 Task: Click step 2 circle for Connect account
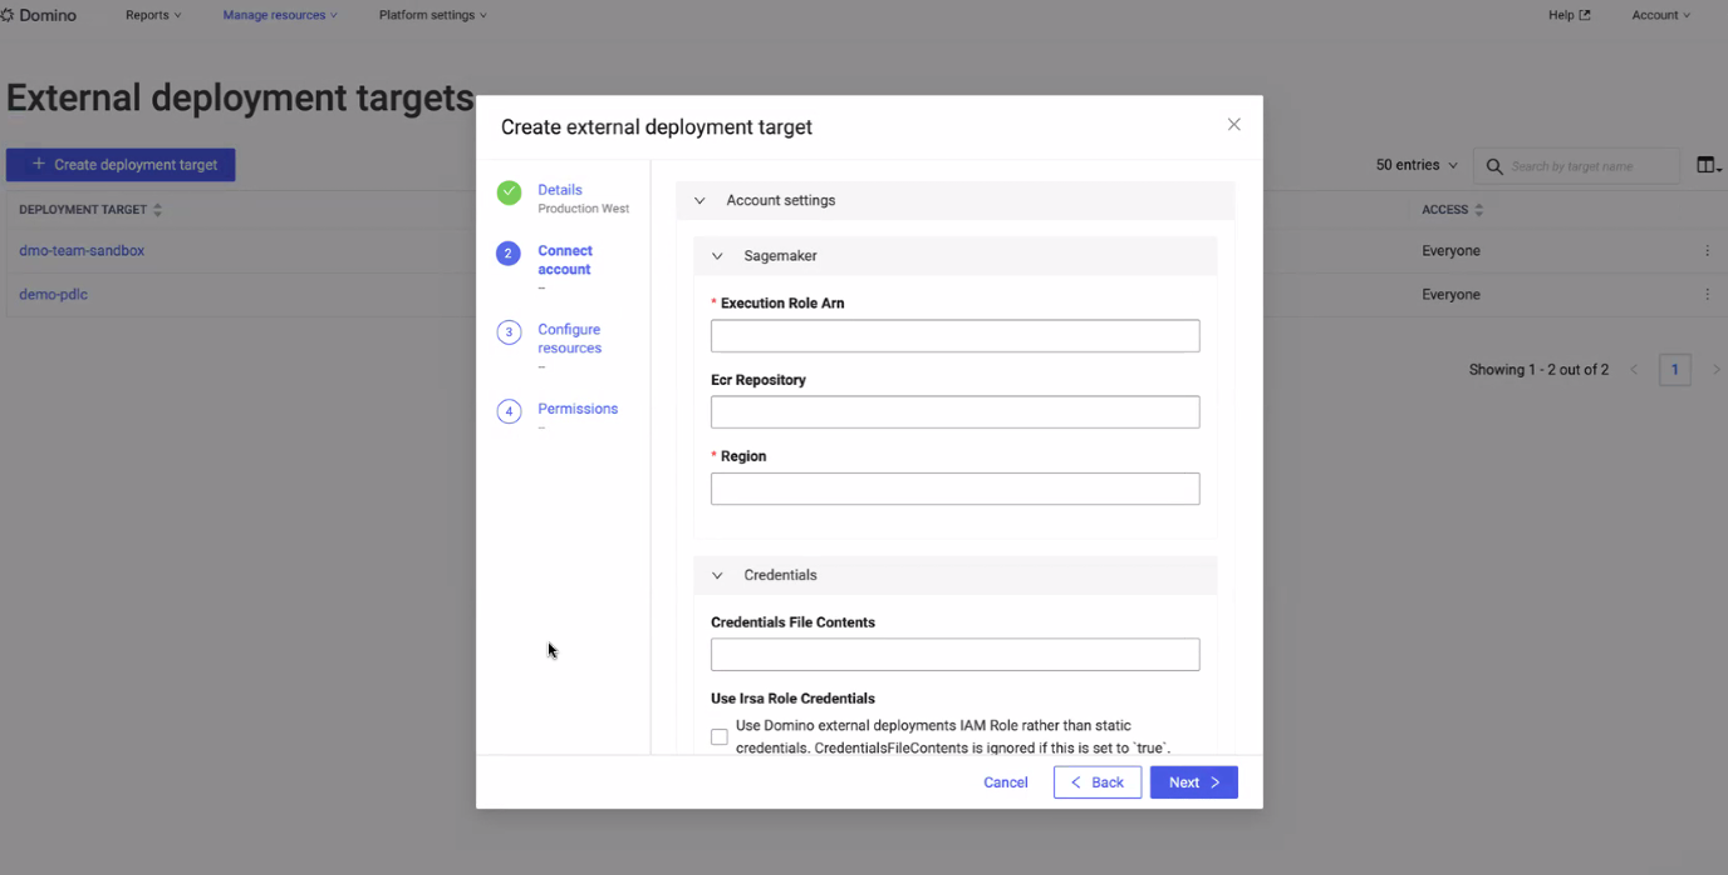tap(508, 254)
